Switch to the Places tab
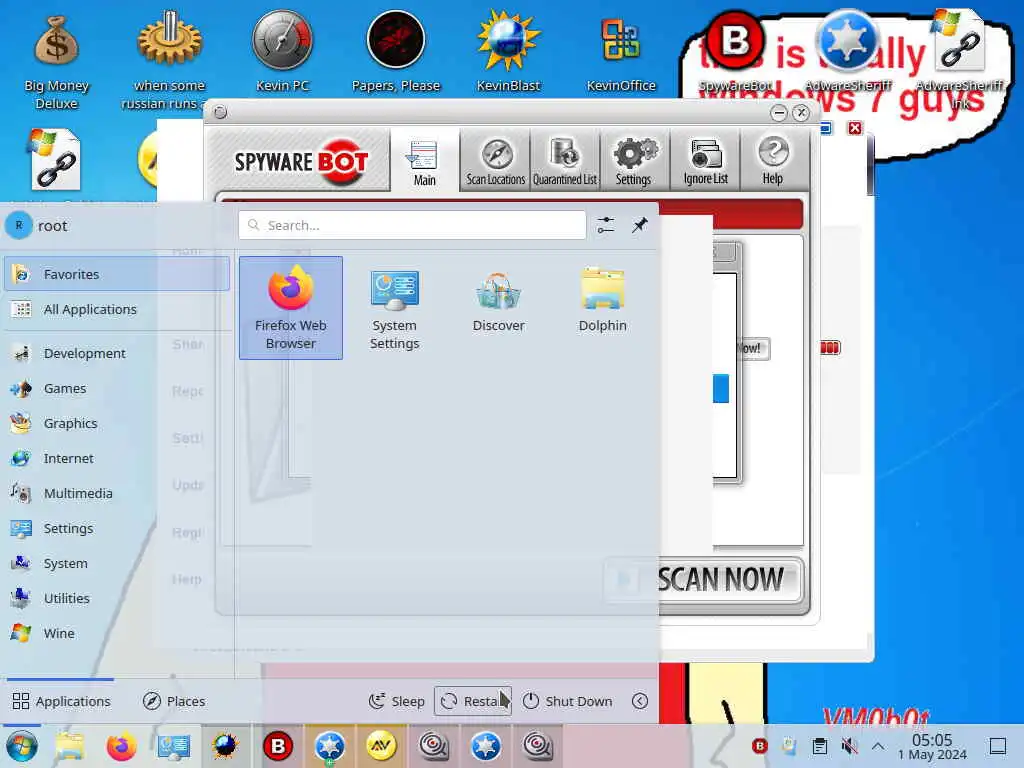This screenshot has height=768, width=1024. point(174,701)
